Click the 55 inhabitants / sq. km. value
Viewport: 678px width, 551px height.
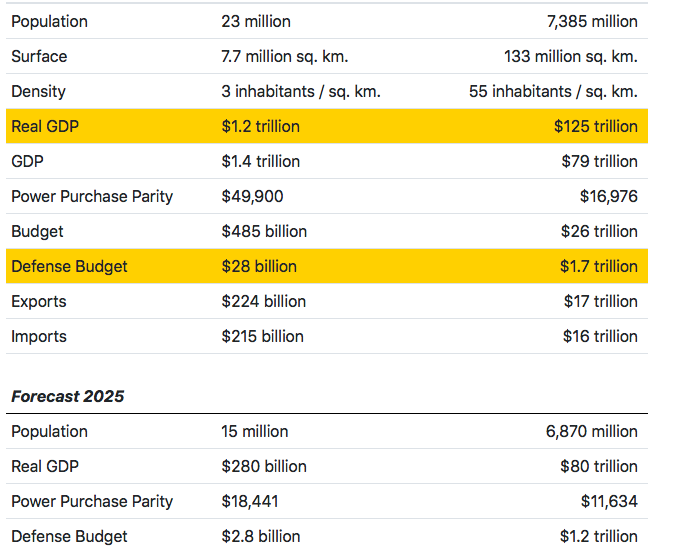click(x=553, y=91)
